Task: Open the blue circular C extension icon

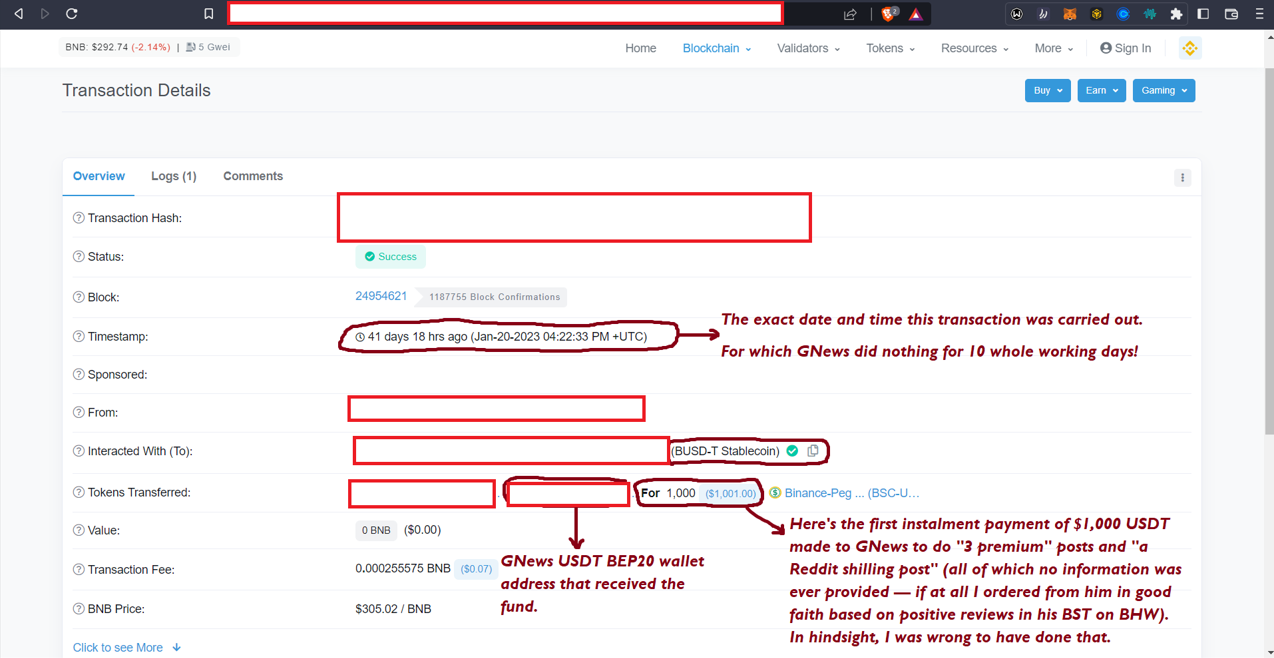Action: coord(1123,14)
